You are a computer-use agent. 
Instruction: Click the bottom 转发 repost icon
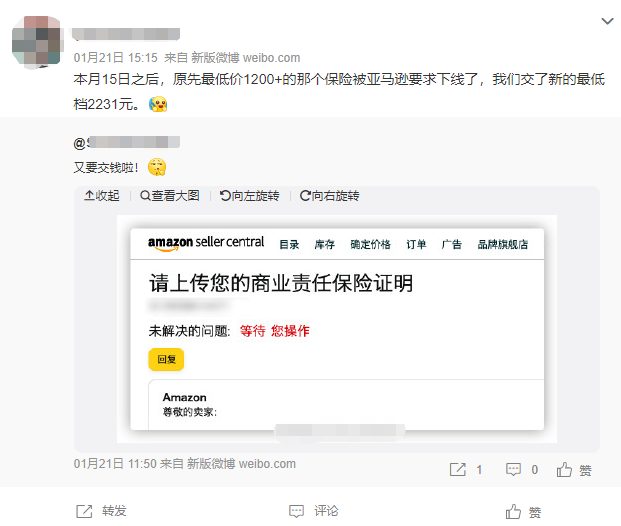[84, 511]
